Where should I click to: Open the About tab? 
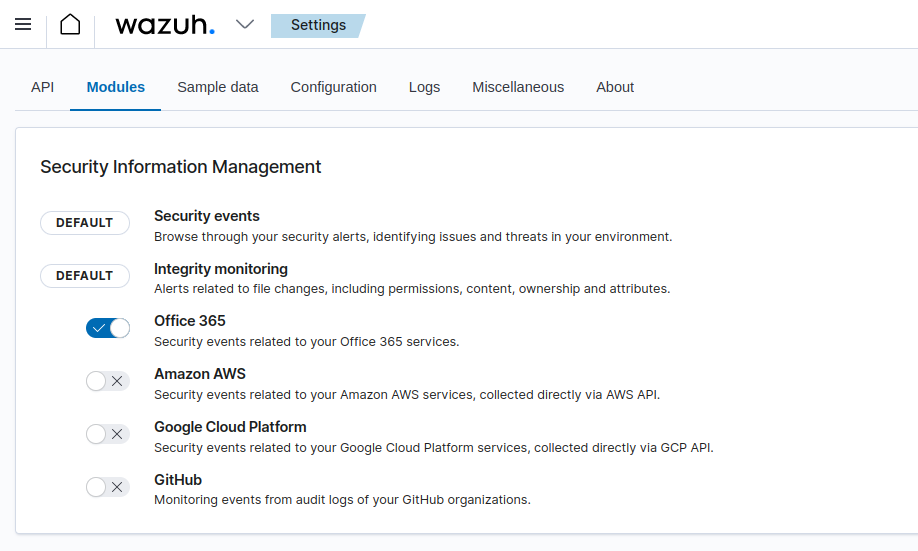[615, 87]
